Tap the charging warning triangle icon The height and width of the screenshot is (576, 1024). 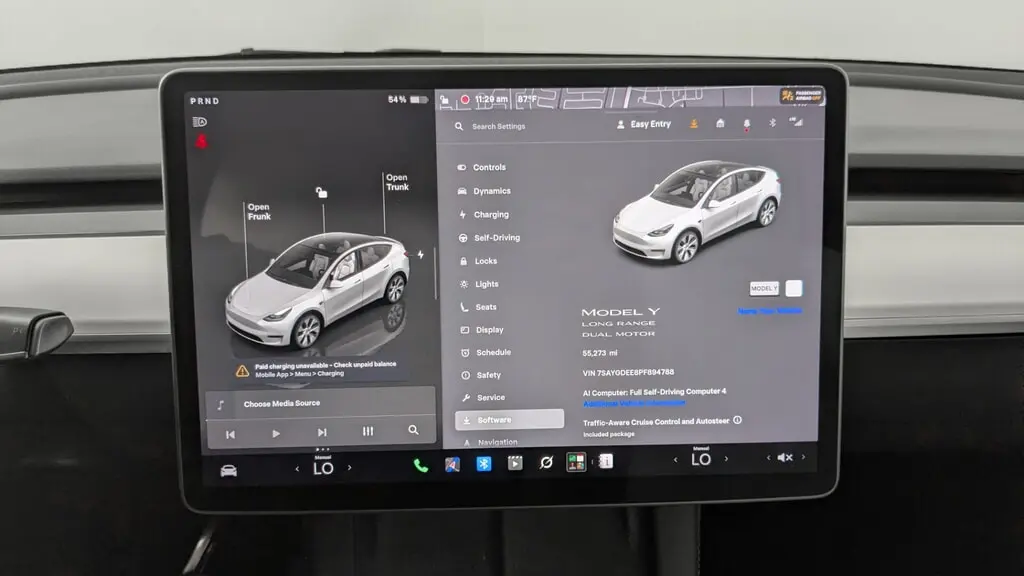click(x=242, y=371)
